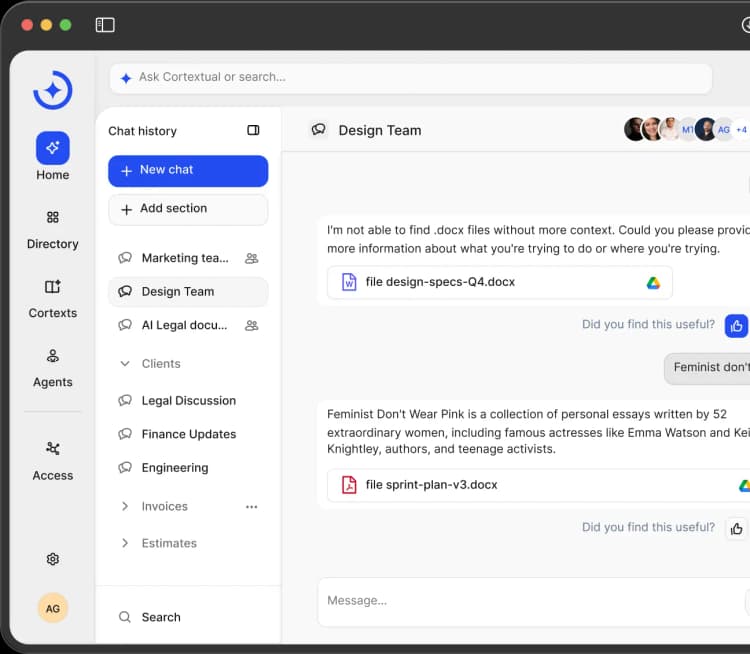
Task: Click the AG user avatar
Action: 53,608
